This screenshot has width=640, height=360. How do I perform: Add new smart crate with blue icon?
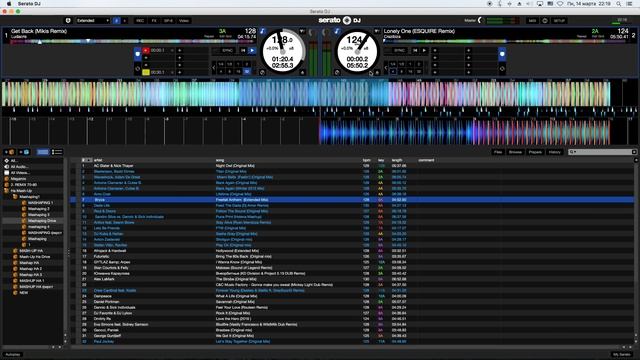coord(24,152)
